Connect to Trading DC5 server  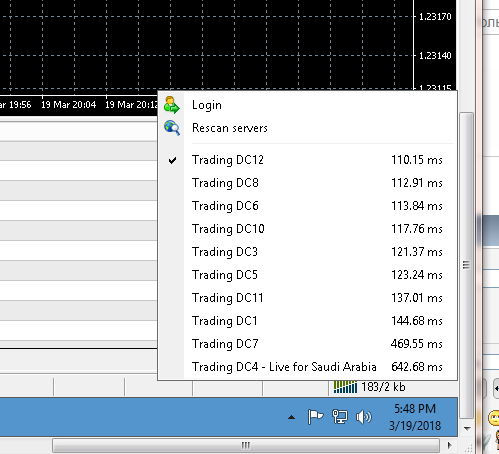point(307,275)
